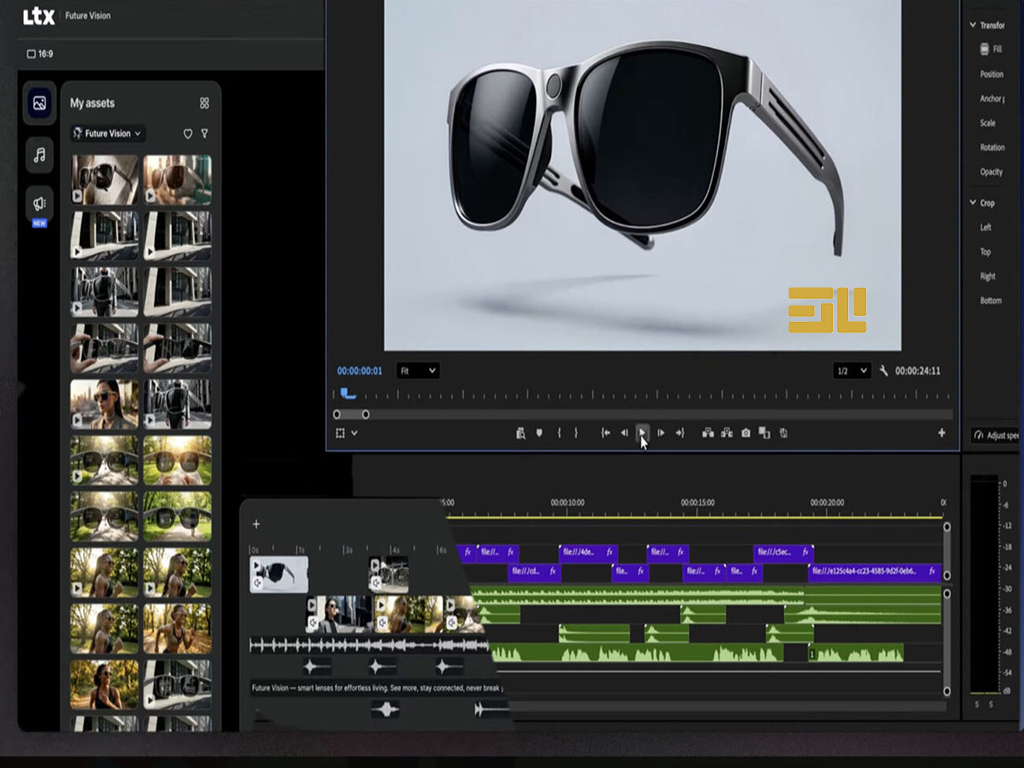Screen dimensions: 1024x768
Task: Grab the left handle of monitor zoom bar
Action: [337, 414]
